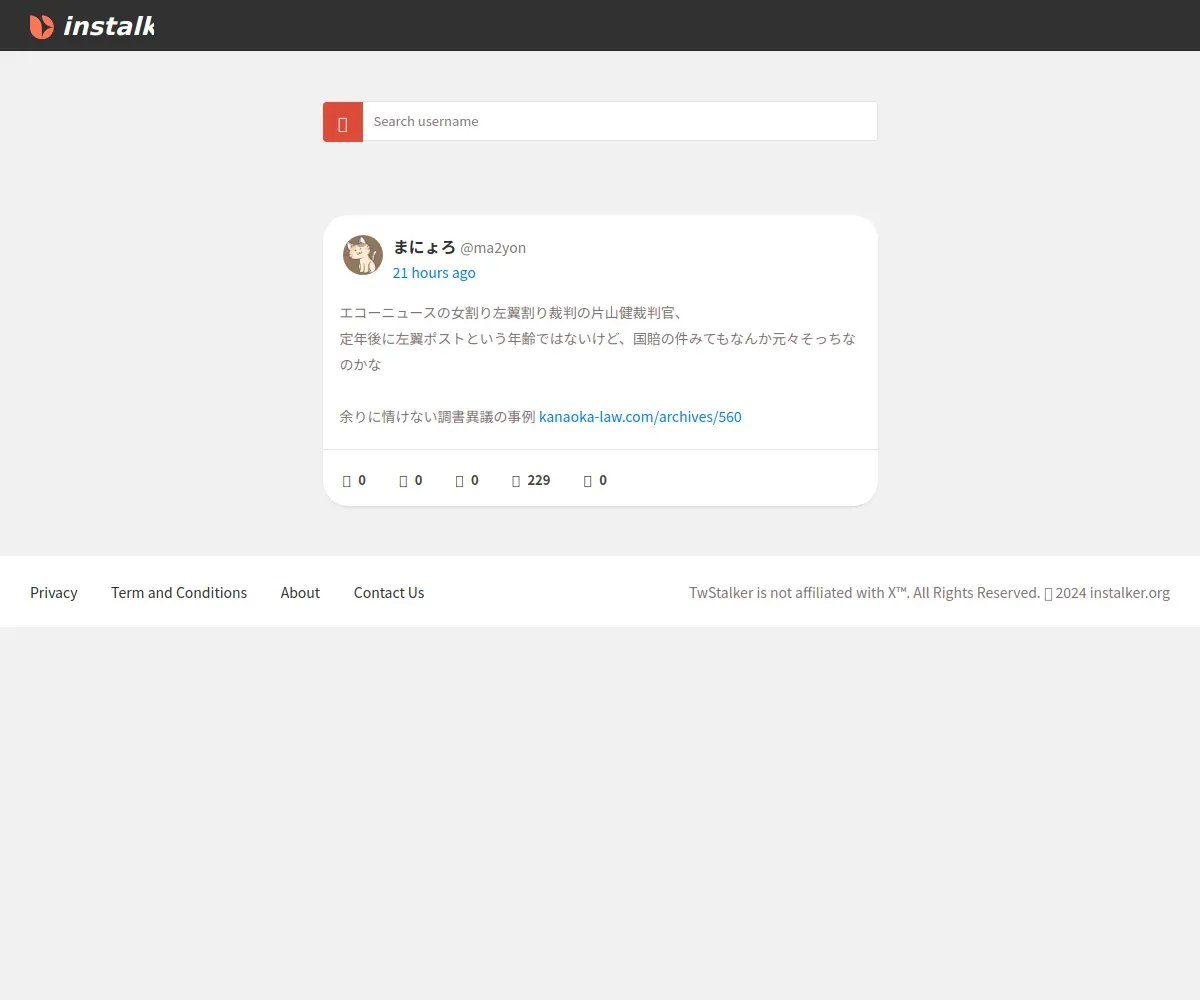Open the まにょろ display name
Image resolution: width=1200 pixels, height=1000 pixels.
424,247
